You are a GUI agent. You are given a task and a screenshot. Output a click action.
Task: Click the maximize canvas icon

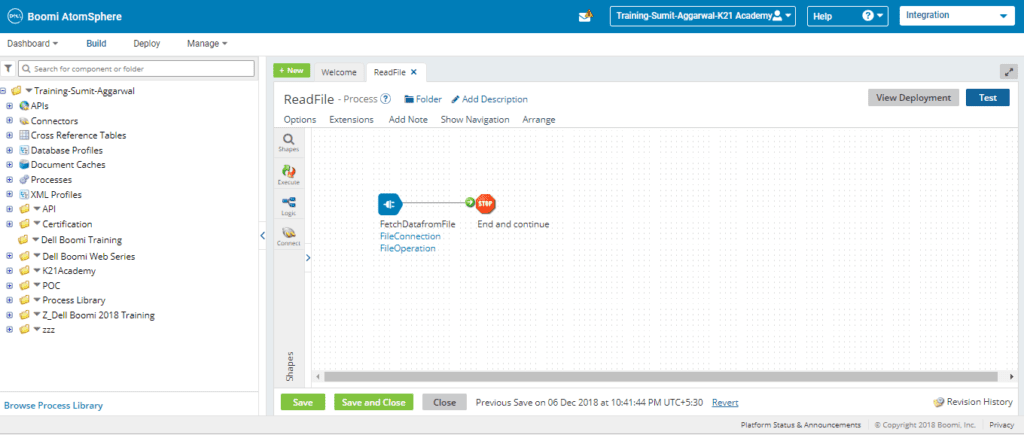pyautogui.click(x=1009, y=72)
